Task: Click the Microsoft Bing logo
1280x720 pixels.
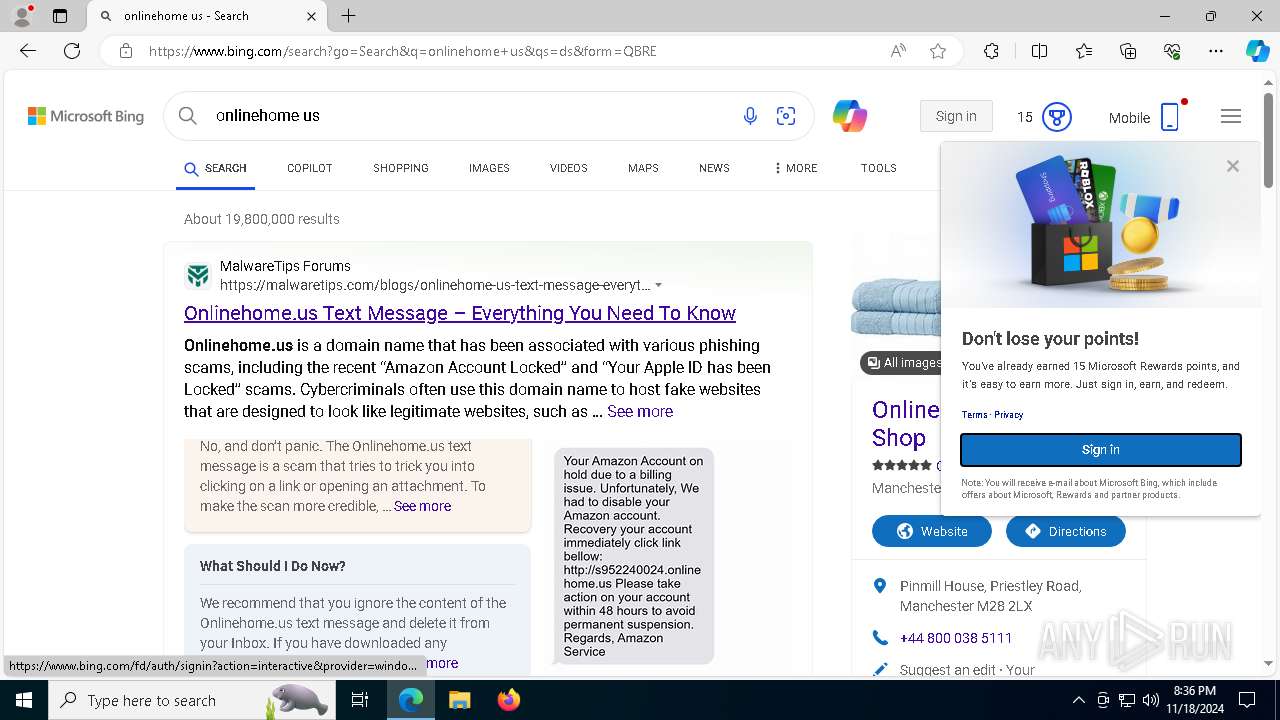Action: pyautogui.click(x=86, y=116)
